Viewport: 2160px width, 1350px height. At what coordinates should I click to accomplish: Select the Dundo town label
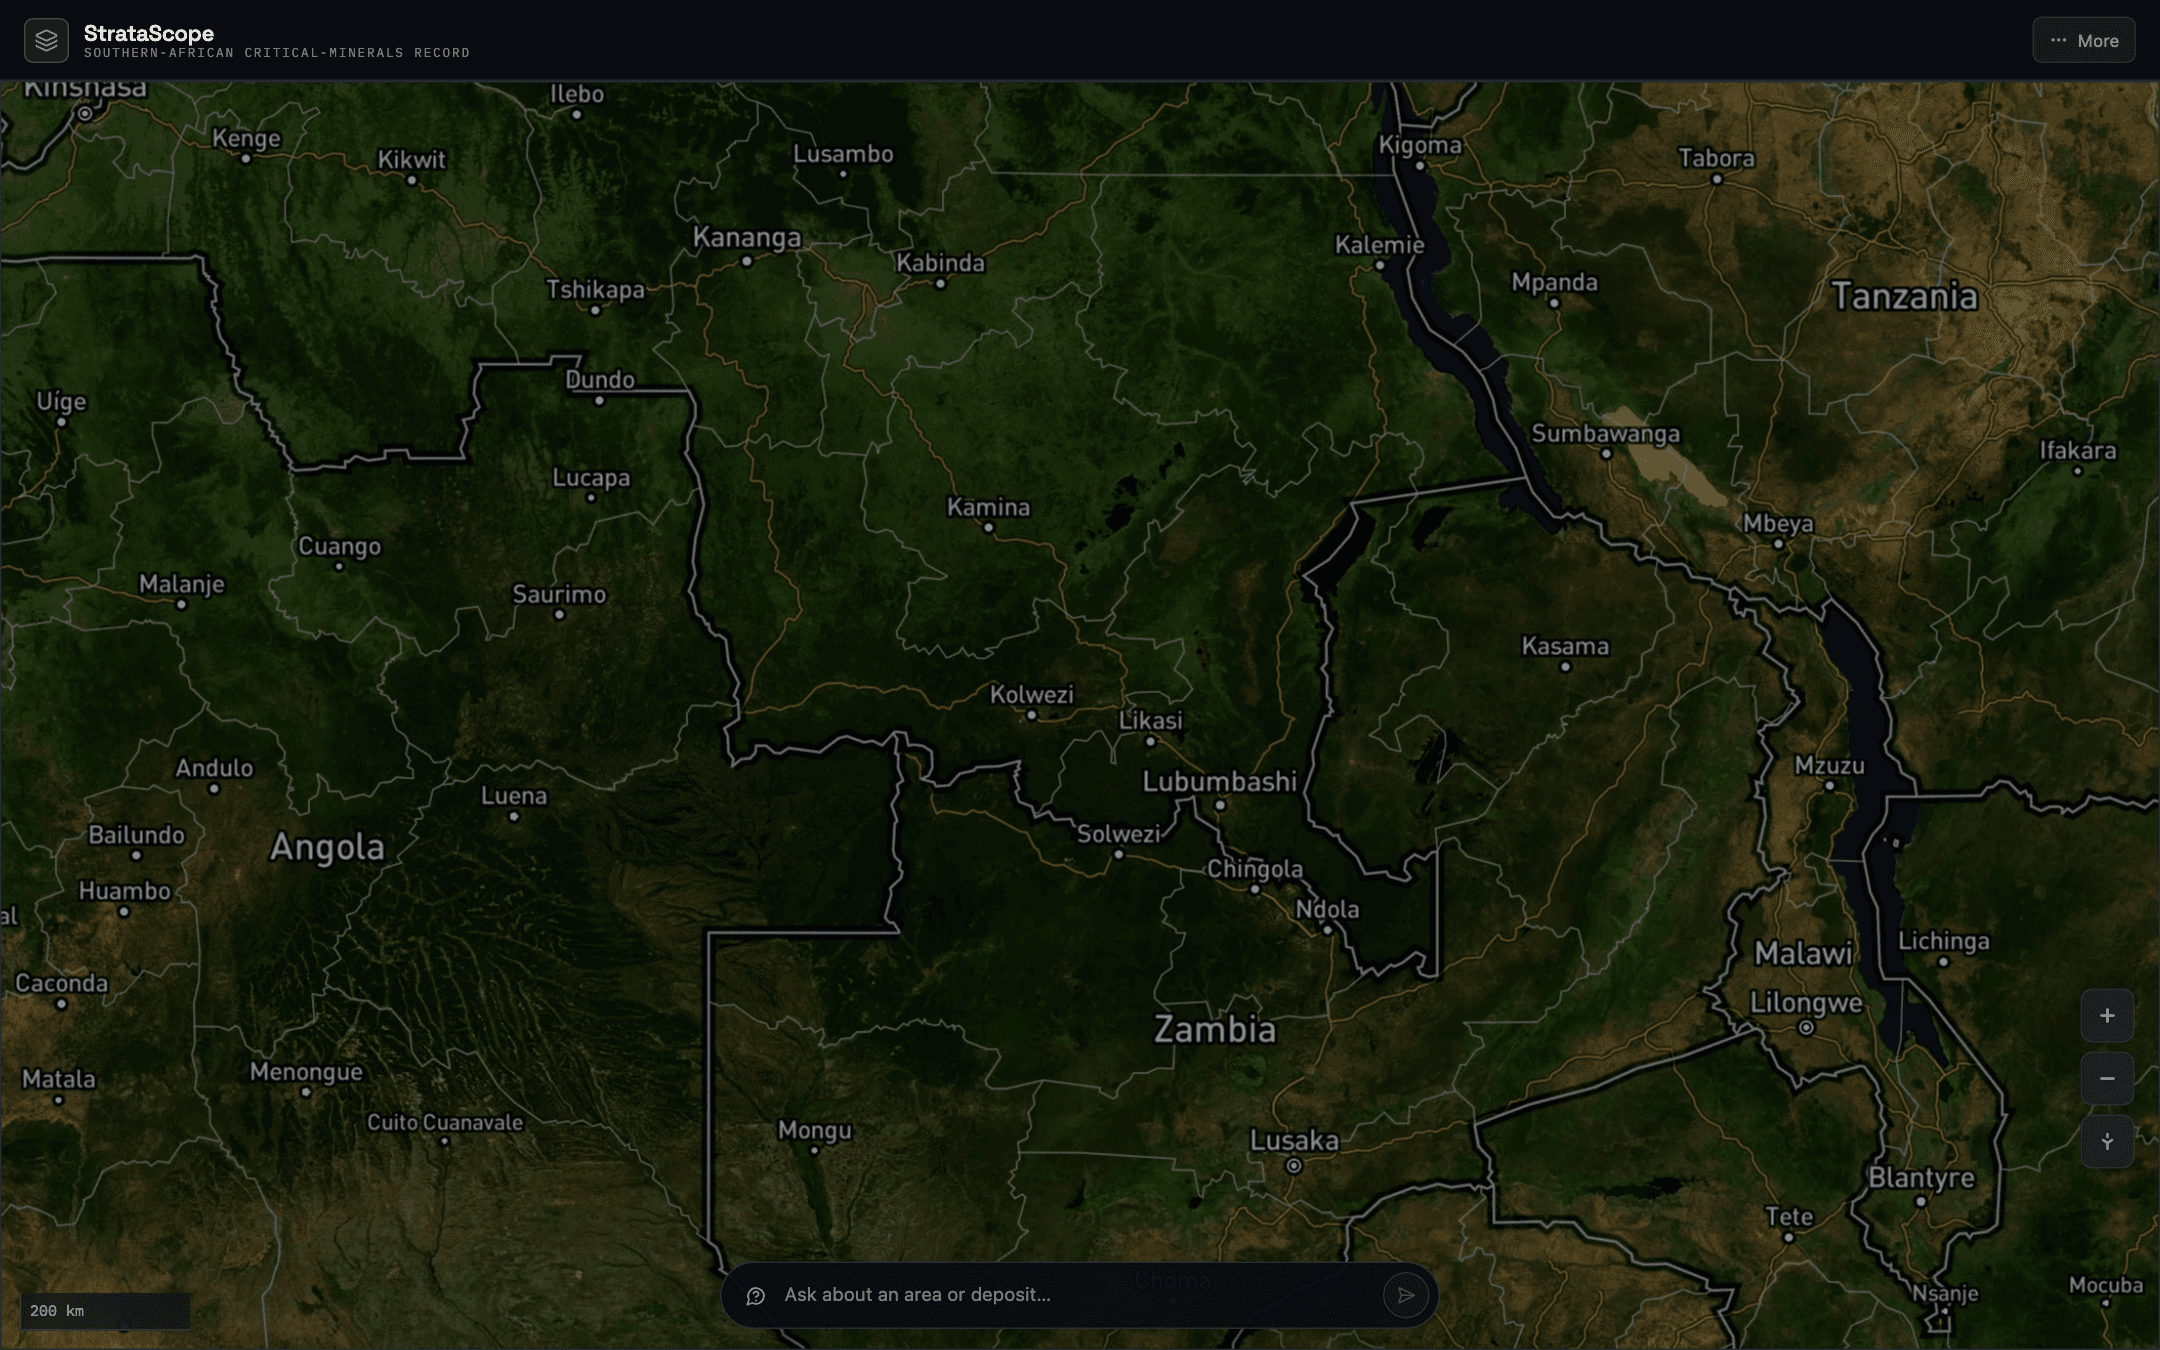599,380
